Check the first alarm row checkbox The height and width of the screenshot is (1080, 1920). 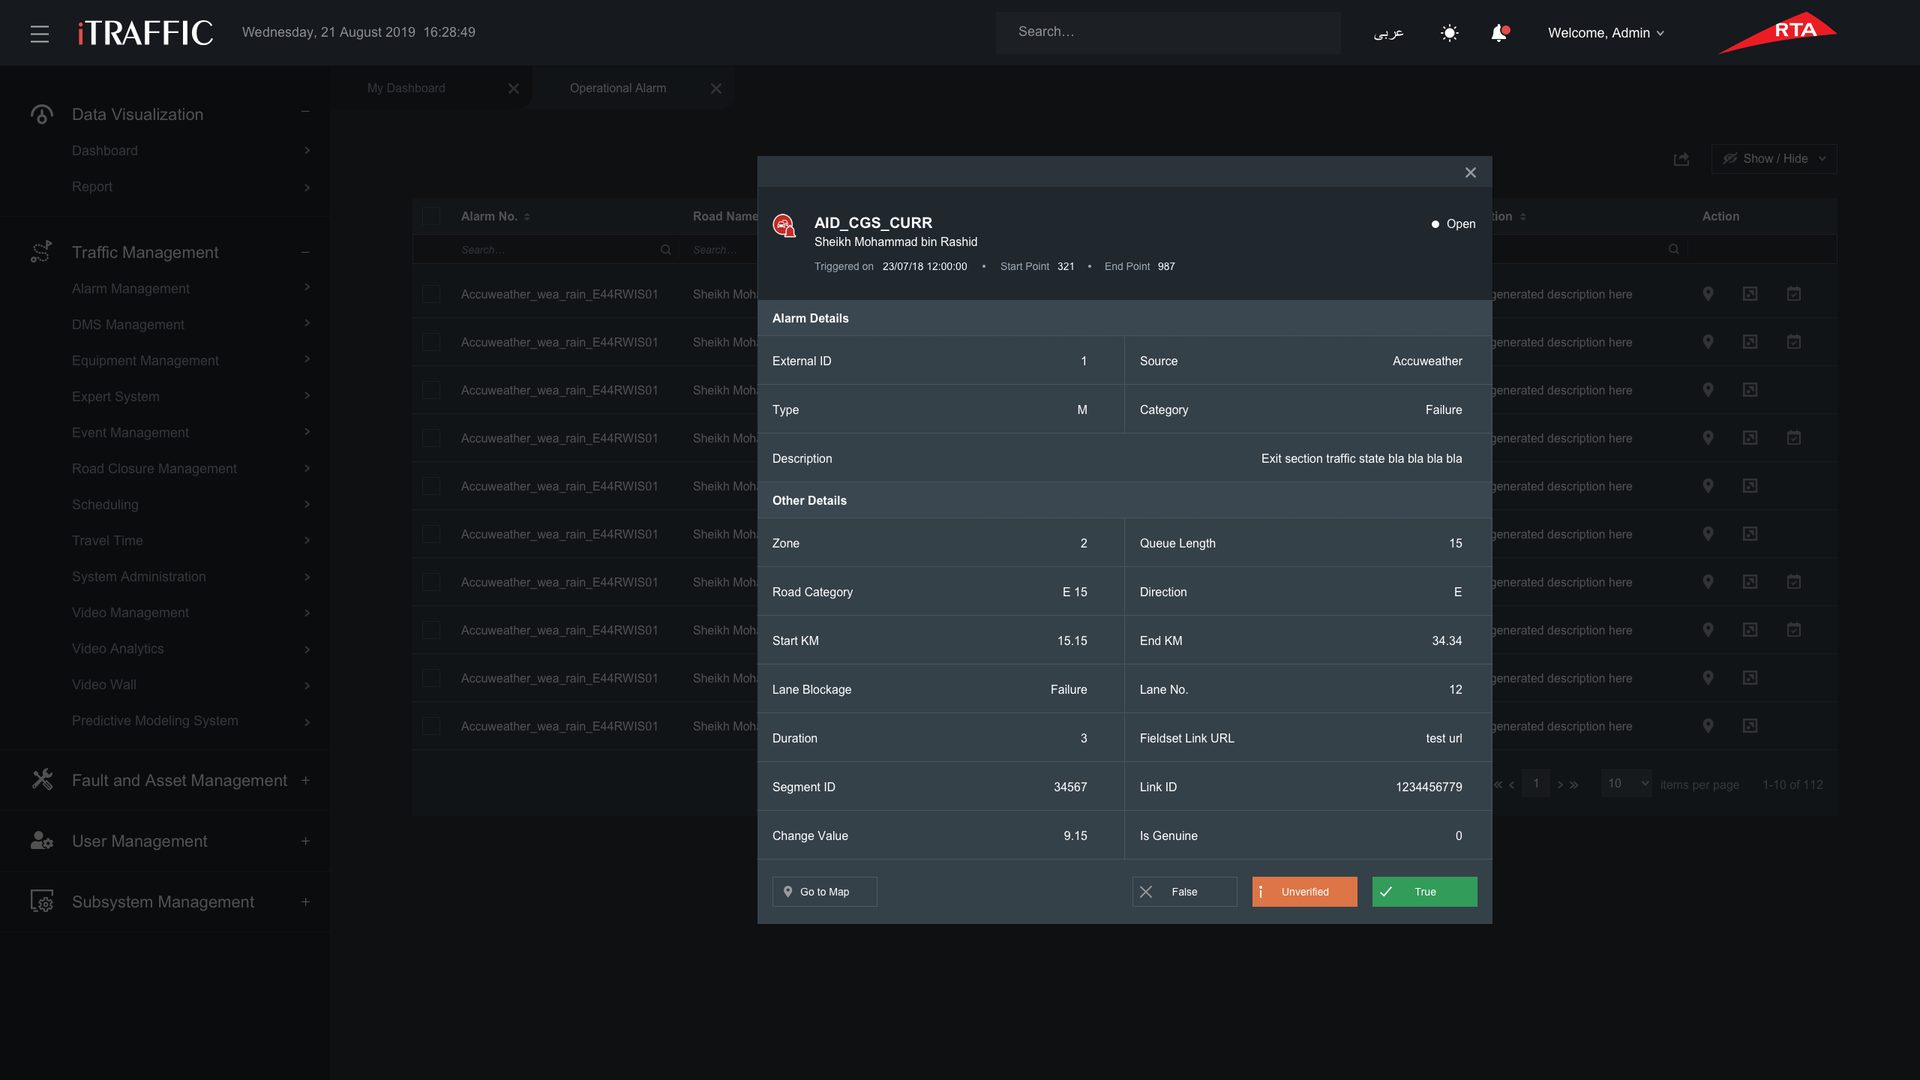click(x=431, y=294)
